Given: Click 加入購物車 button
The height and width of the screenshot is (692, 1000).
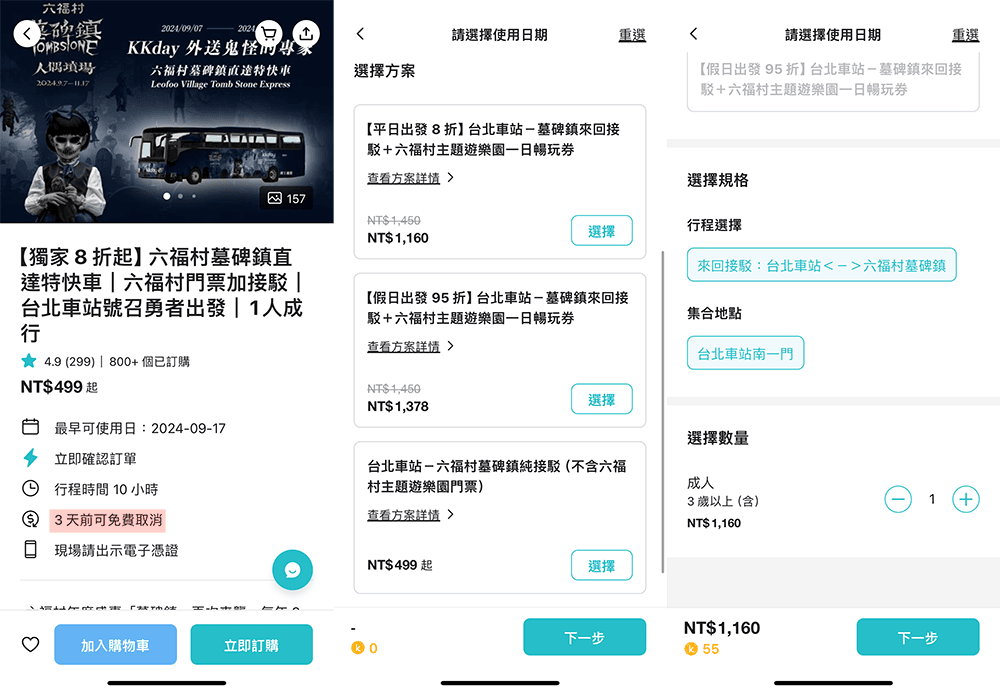Looking at the screenshot, I should 115,645.
